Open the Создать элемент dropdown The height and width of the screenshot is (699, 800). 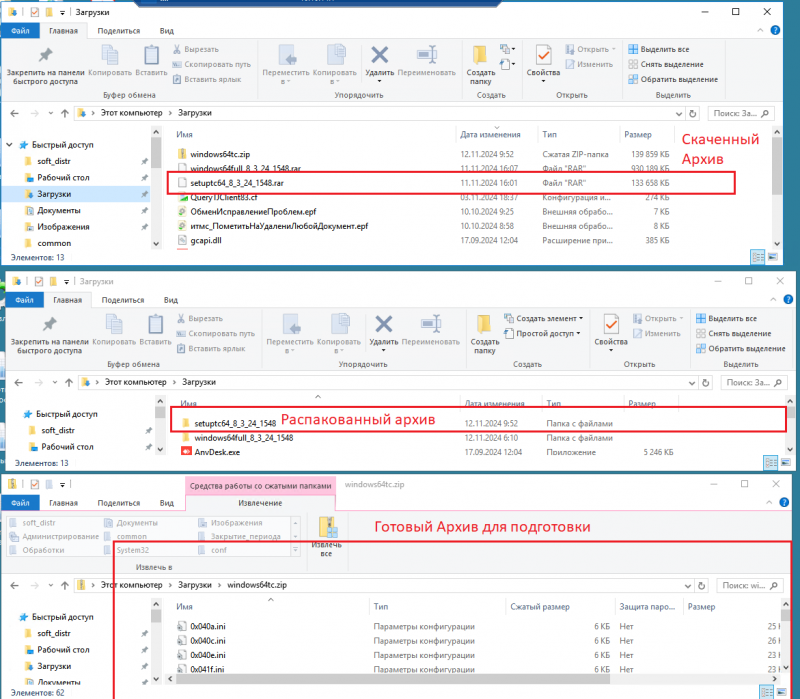tap(548, 318)
